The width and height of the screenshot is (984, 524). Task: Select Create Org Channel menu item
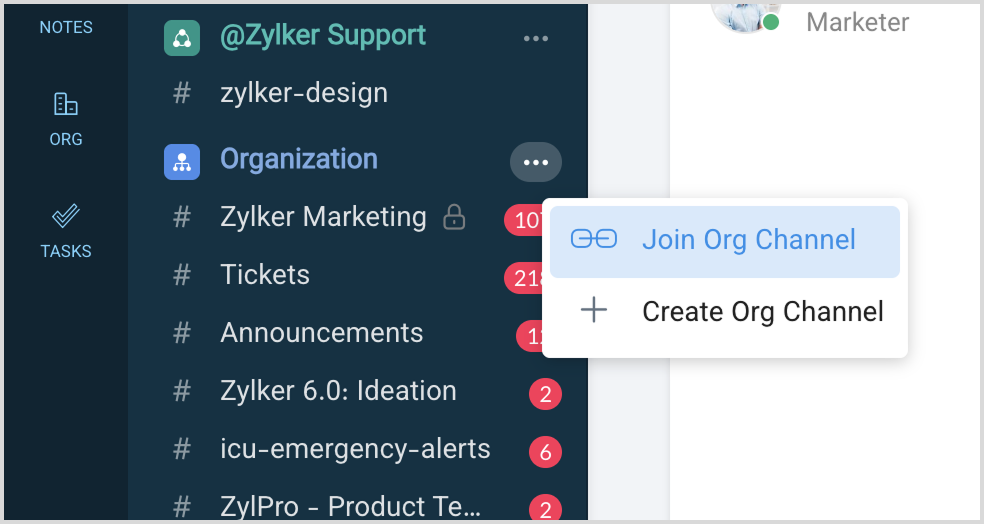click(x=762, y=311)
